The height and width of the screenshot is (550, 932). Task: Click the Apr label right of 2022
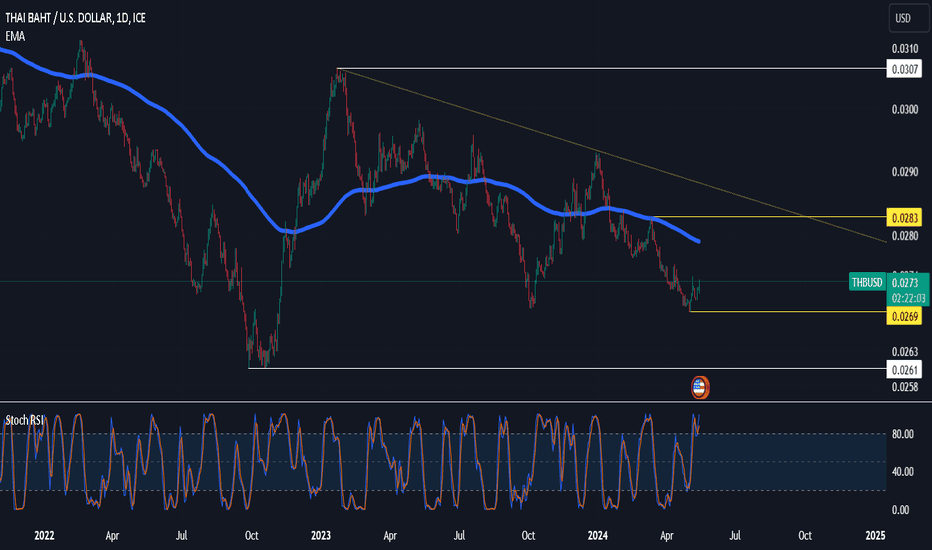[112, 535]
